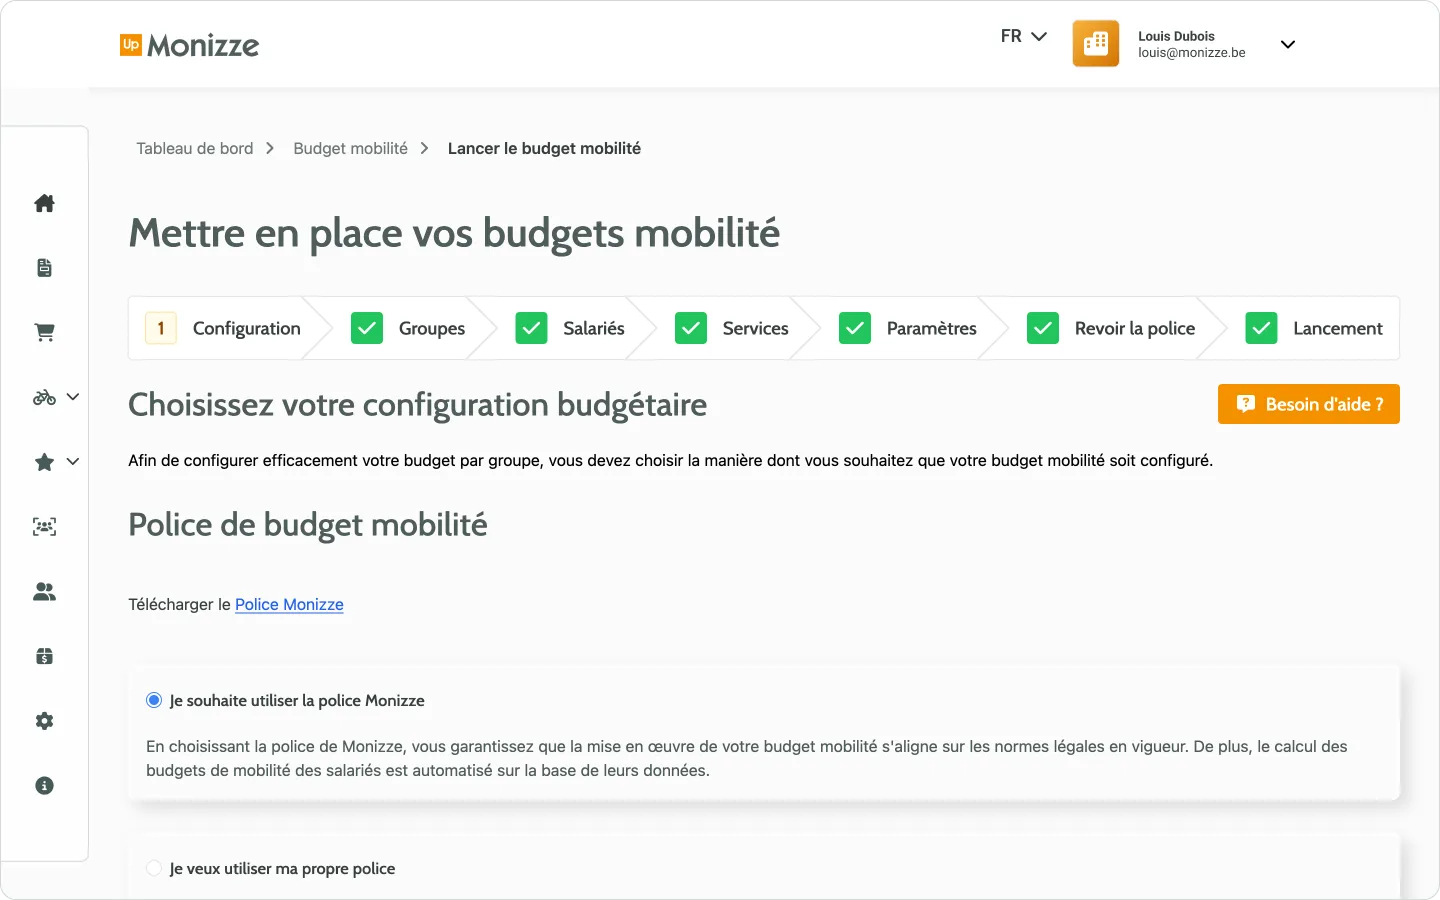Go to the Lancement step
The height and width of the screenshot is (900, 1440).
[1338, 328]
